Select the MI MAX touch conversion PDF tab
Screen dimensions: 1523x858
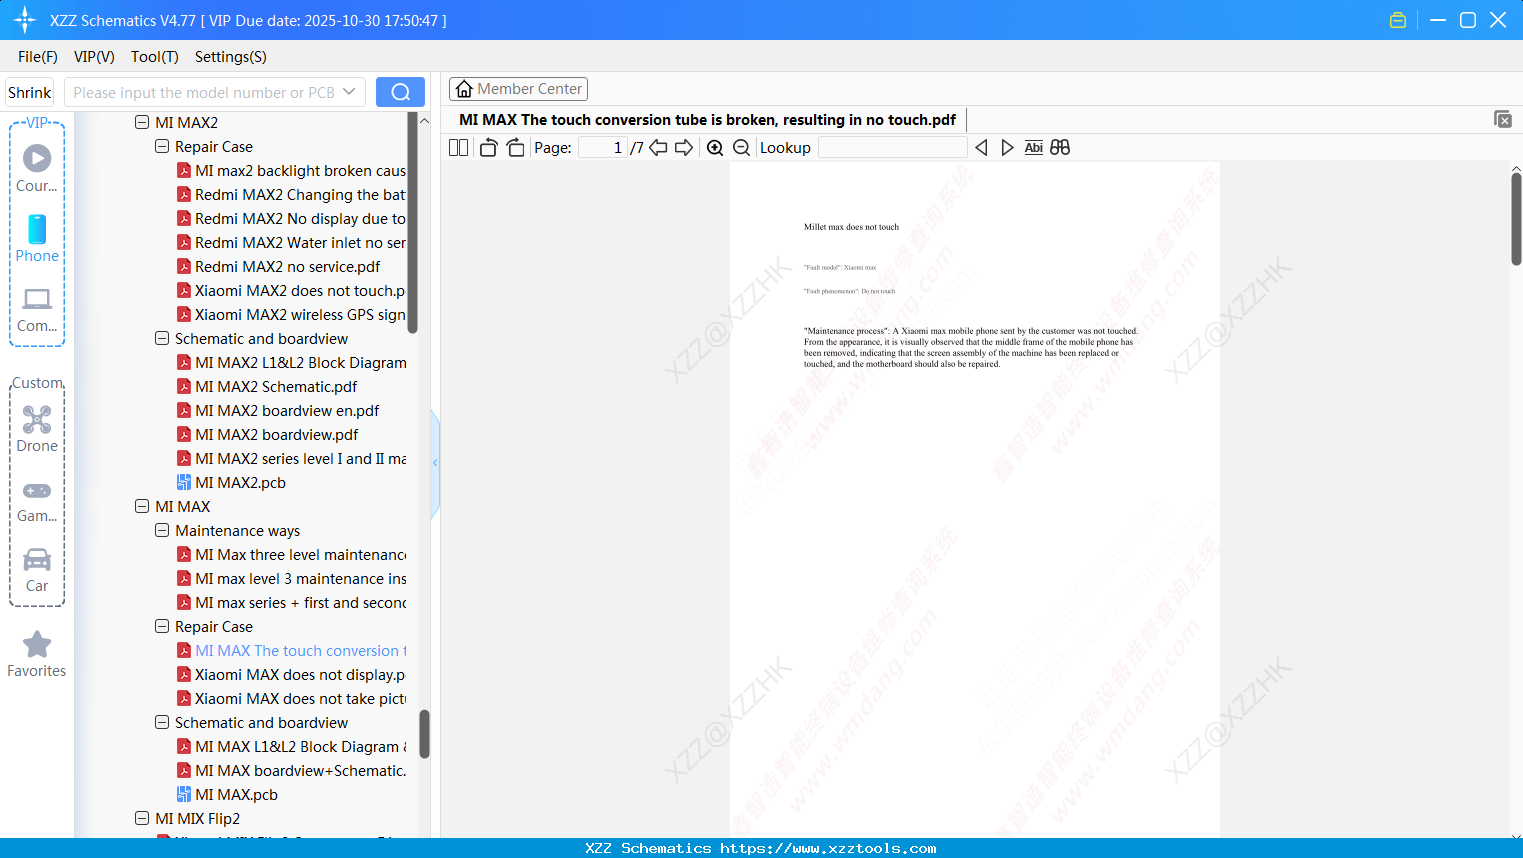707,120
